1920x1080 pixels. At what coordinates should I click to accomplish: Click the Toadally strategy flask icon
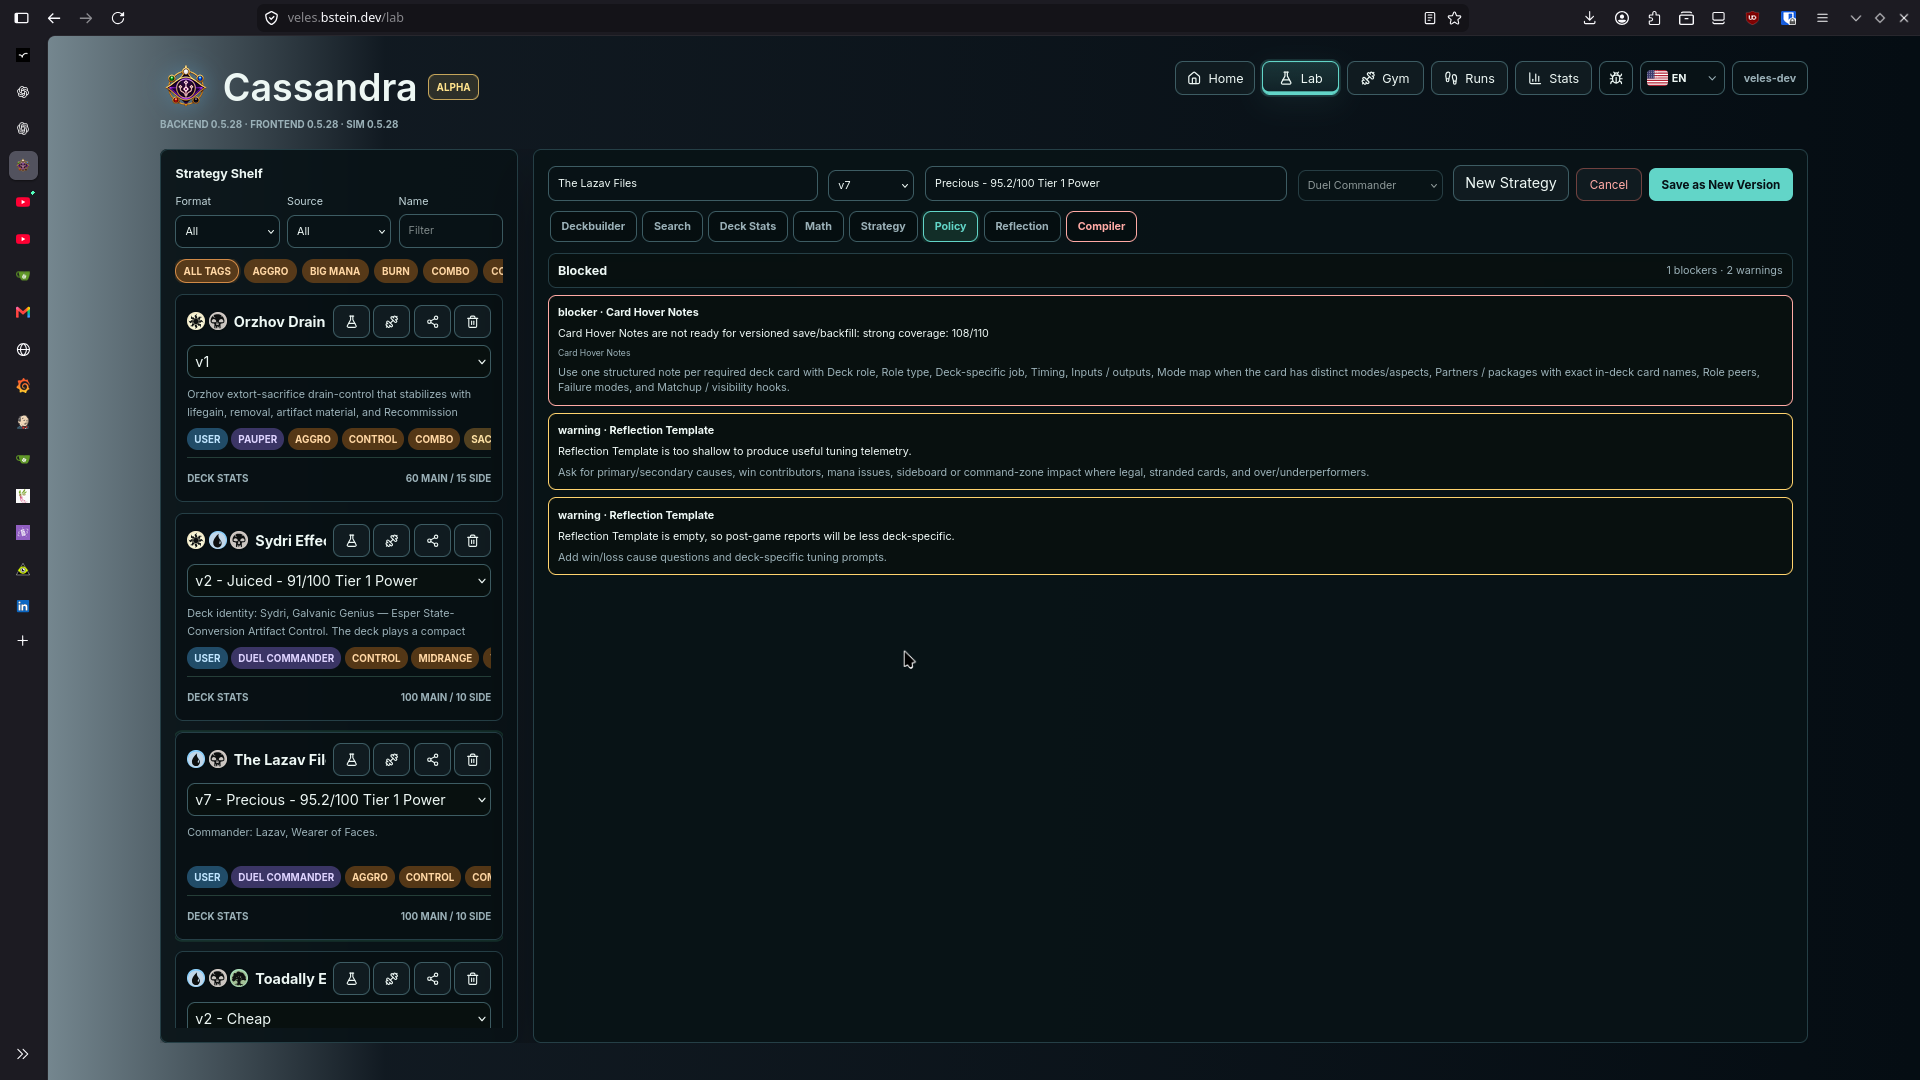tap(351, 979)
